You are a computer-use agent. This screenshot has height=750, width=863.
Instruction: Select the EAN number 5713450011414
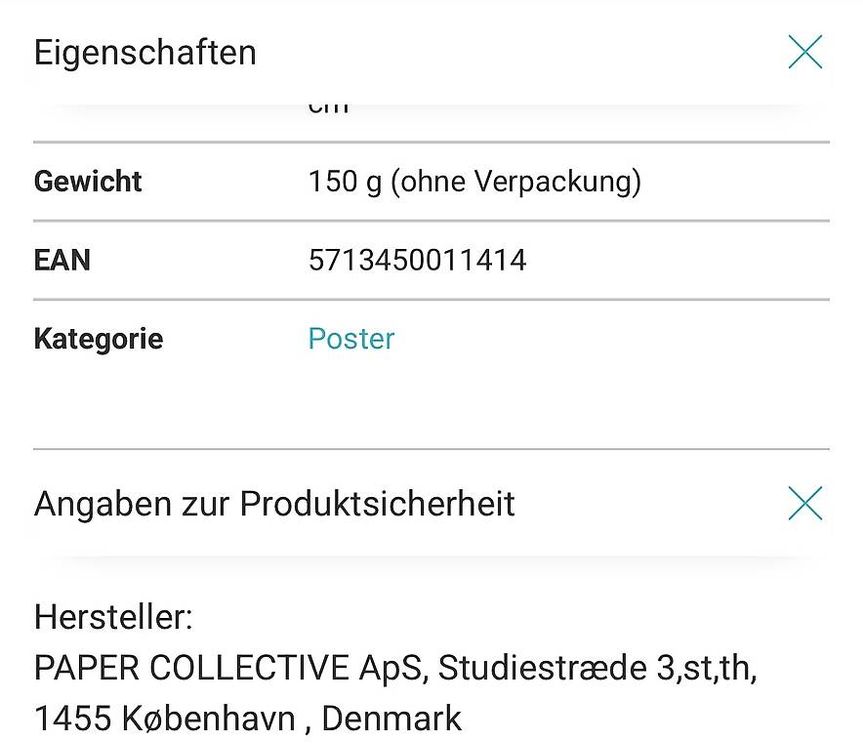pyautogui.click(x=417, y=260)
